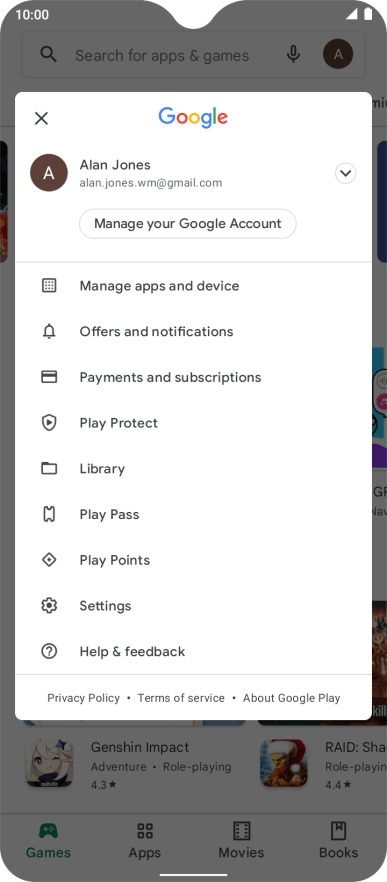The width and height of the screenshot is (387, 882).
Task: Open the Genshin Impact app thumbnail
Action: 50,763
